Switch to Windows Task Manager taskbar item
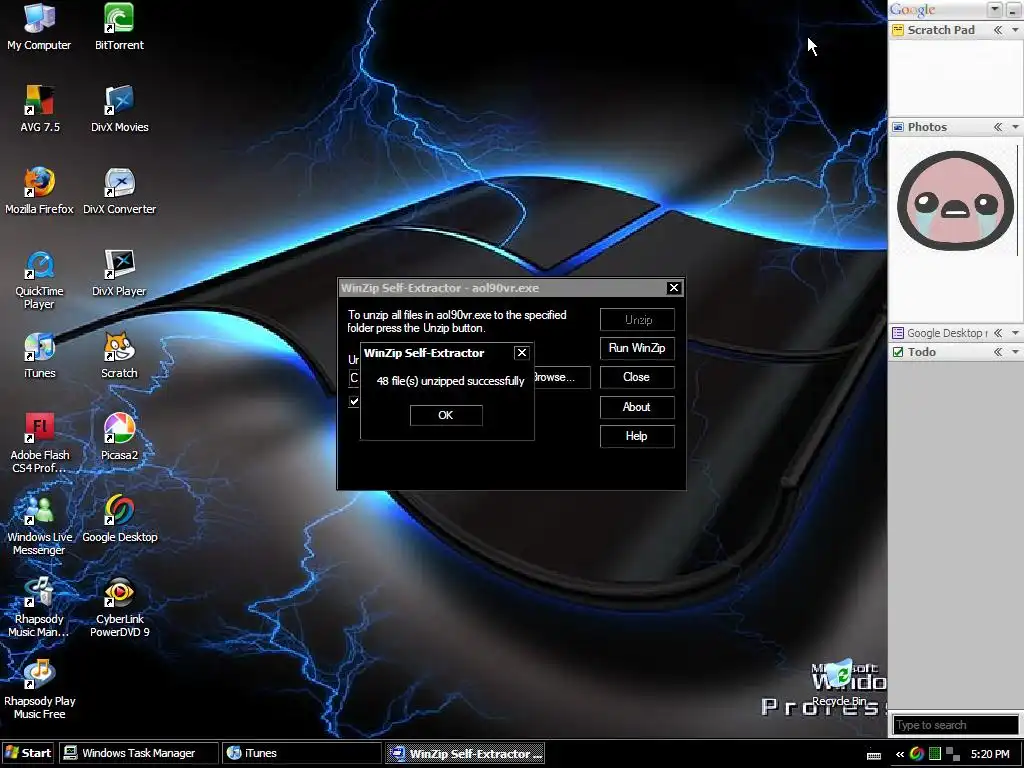The image size is (1024, 768). [138, 753]
